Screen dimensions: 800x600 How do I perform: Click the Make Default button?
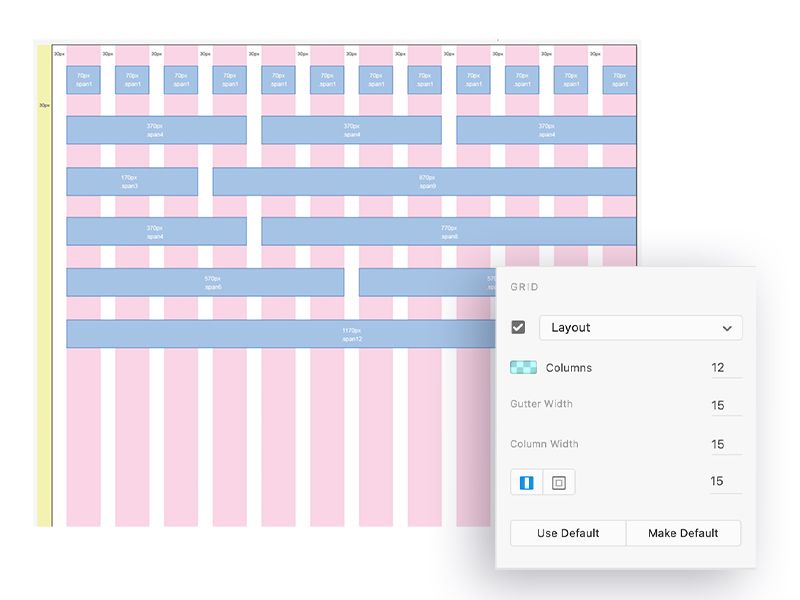coord(682,533)
